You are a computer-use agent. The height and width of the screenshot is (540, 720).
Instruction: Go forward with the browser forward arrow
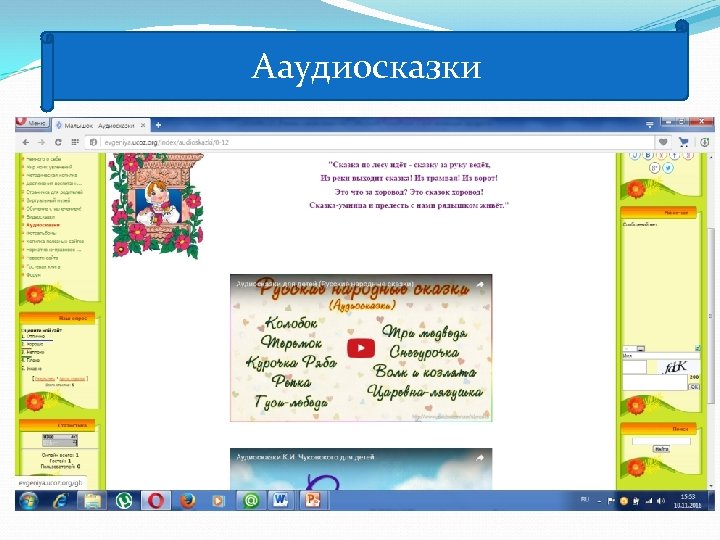[x=41, y=142]
